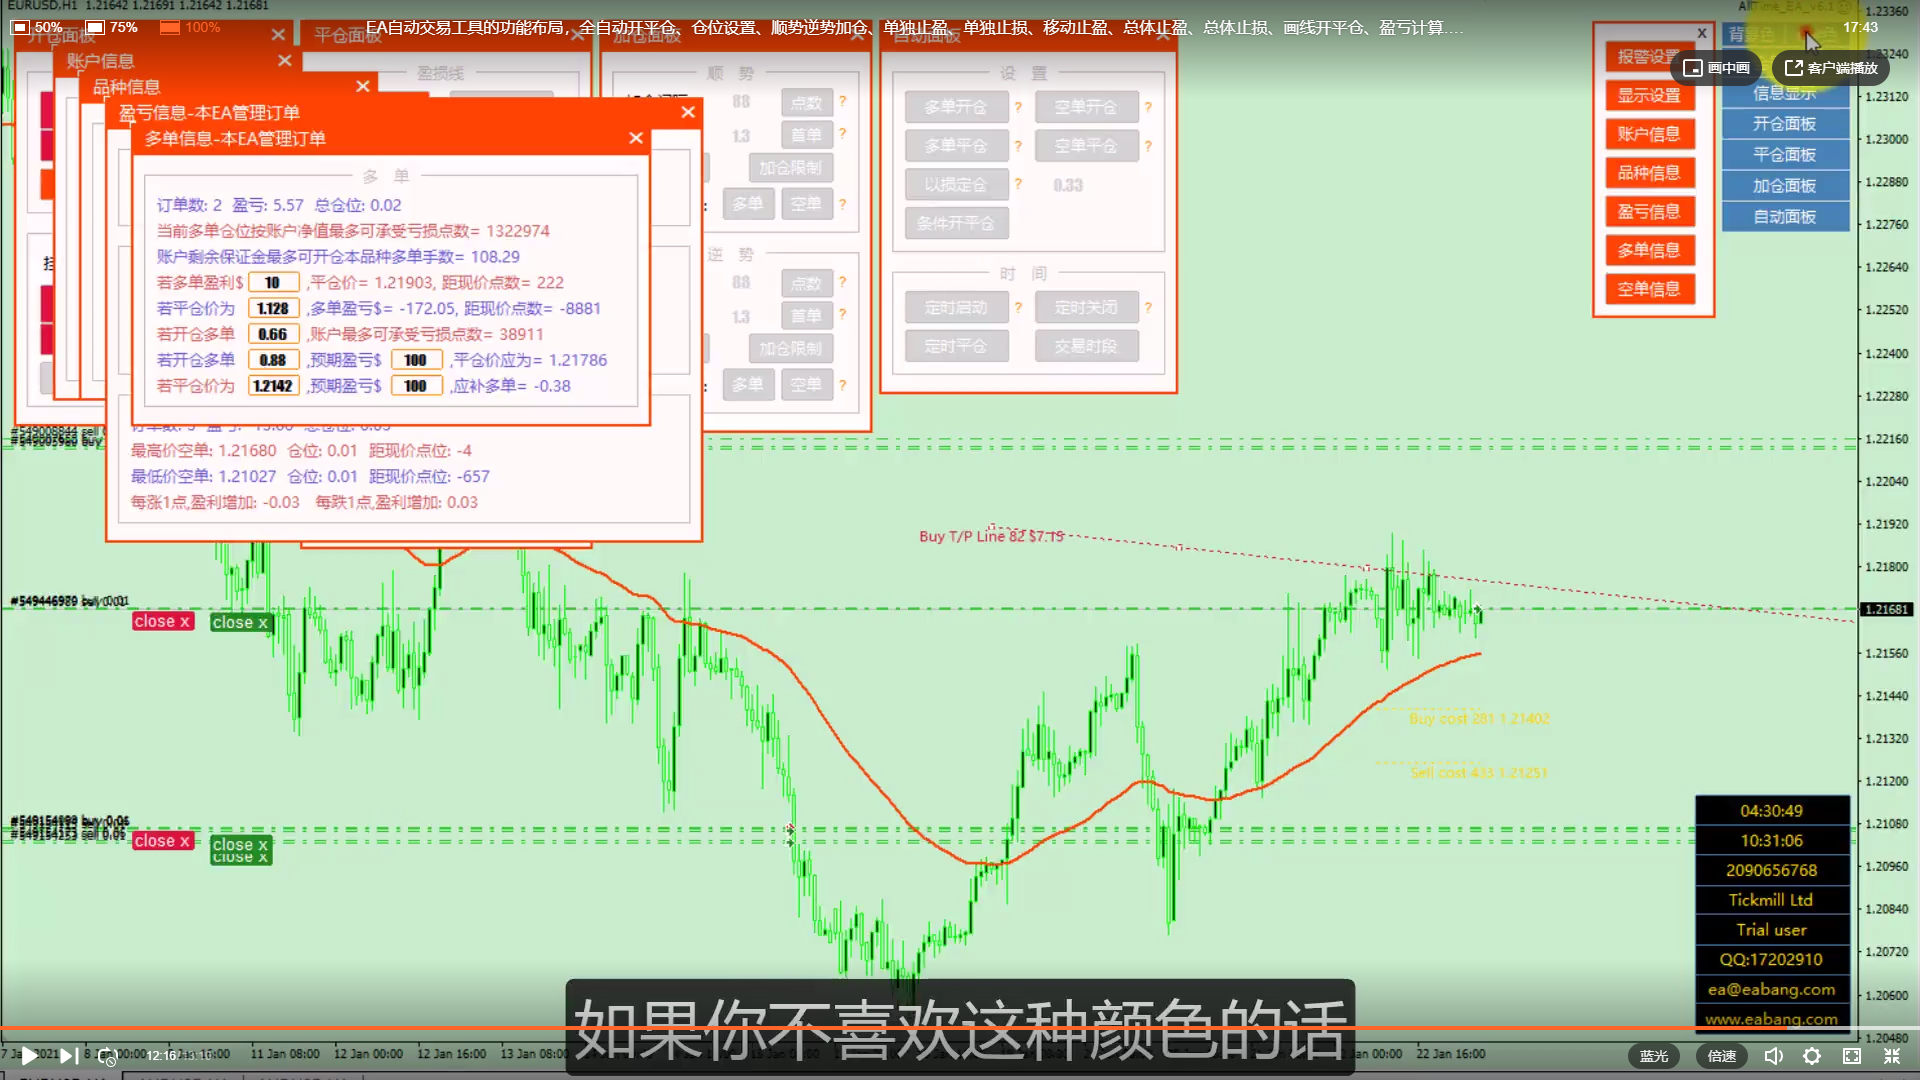This screenshot has height=1080, width=1920.
Task: Seek along the video progress bar
Action: (x=960, y=1027)
